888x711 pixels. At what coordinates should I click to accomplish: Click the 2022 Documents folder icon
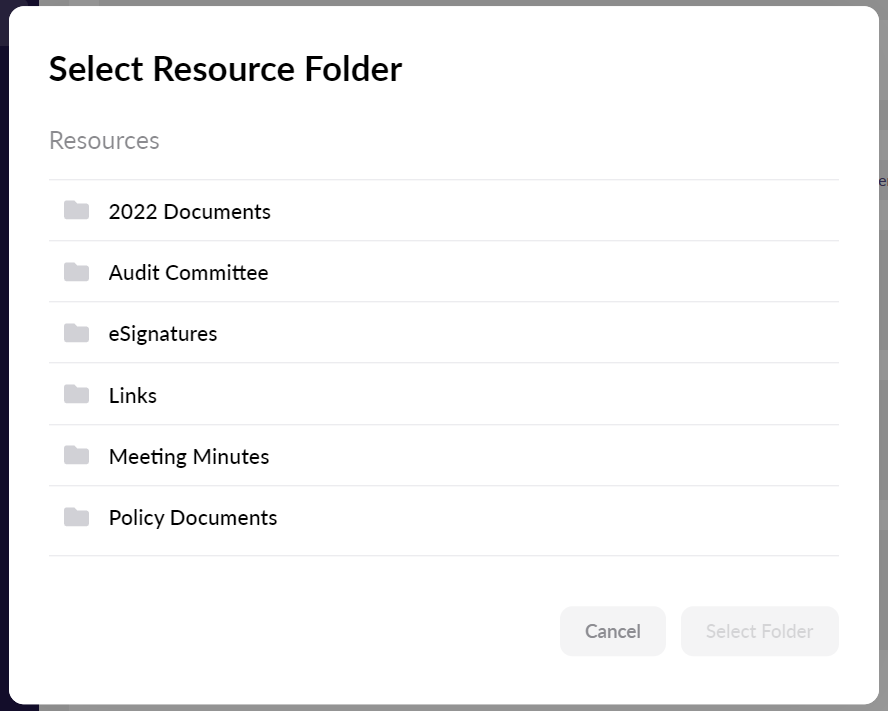77,210
